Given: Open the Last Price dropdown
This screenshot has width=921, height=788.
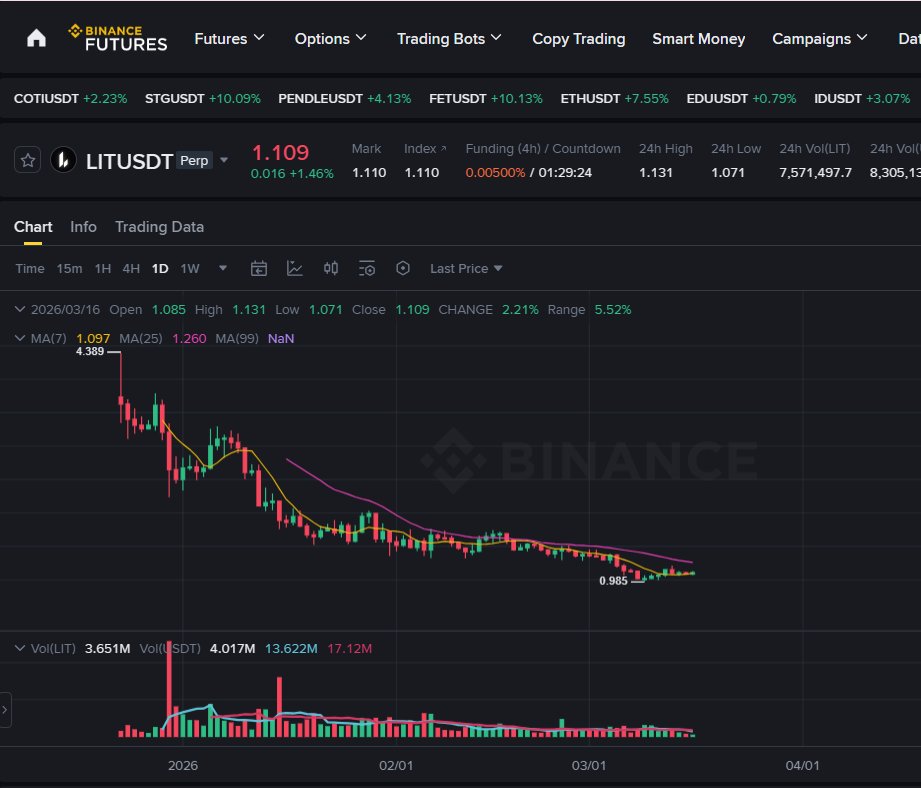Looking at the screenshot, I should coord(466,268).
